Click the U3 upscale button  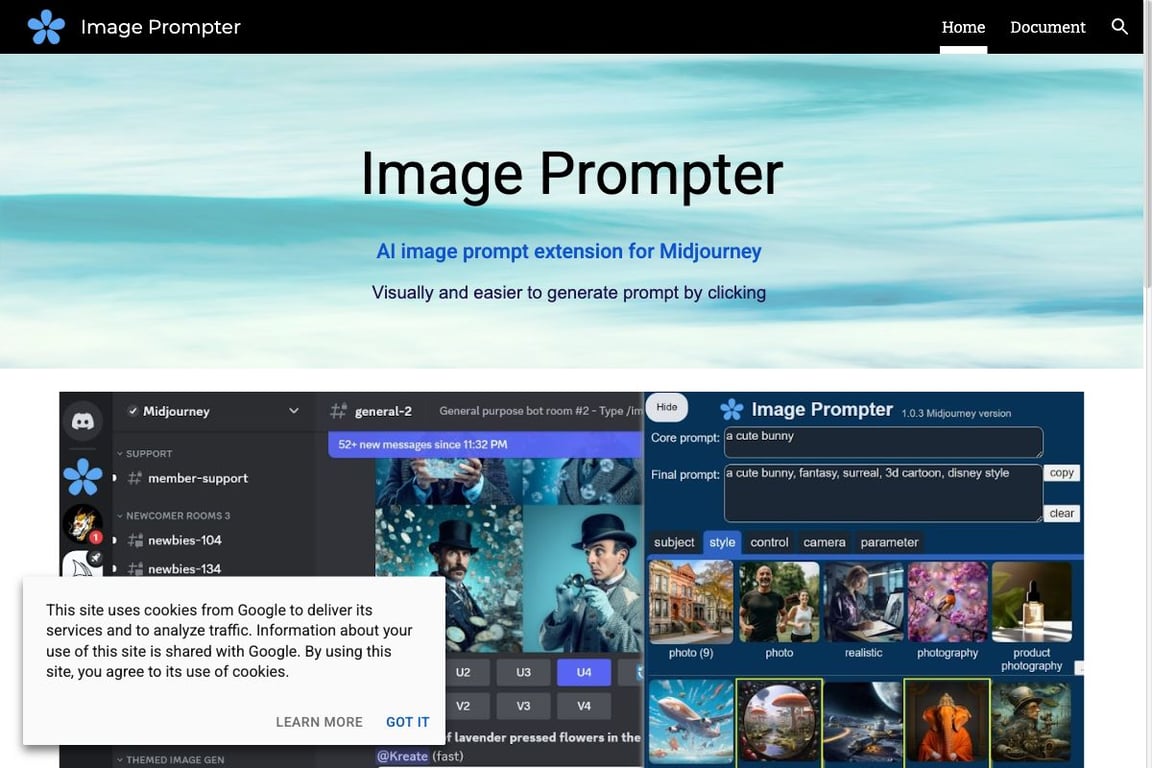523,672
